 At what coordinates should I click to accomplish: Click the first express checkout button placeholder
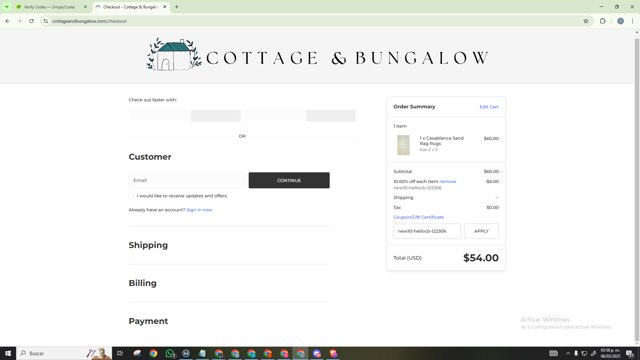coord(158,116)
